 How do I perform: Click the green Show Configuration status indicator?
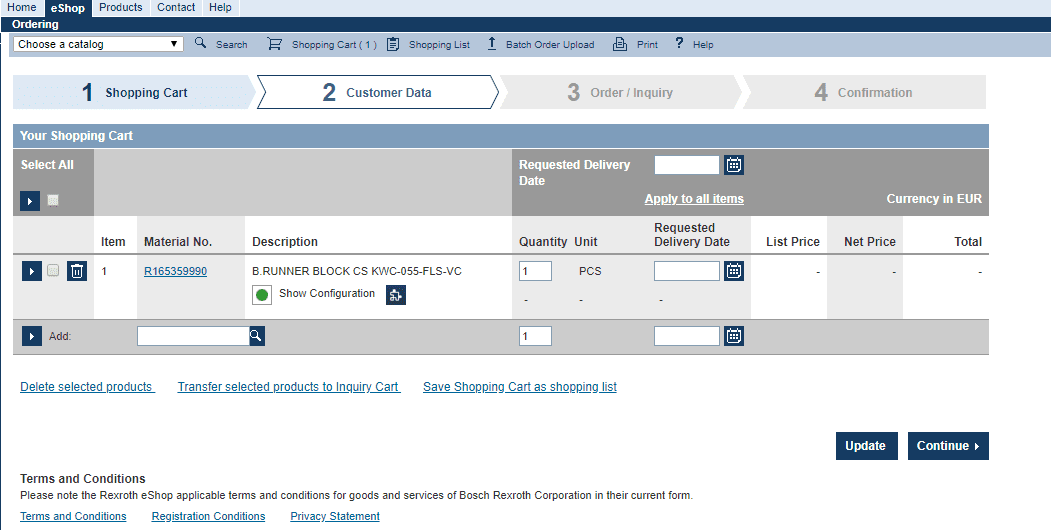262,295
